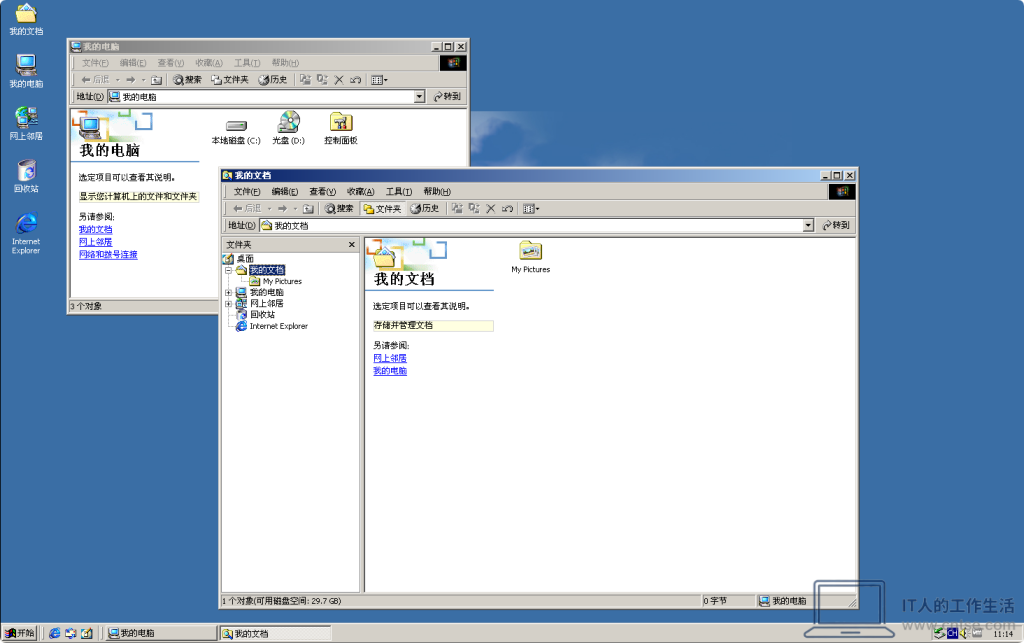Collapse 我的文档 node in folder tree

[229, 270]
